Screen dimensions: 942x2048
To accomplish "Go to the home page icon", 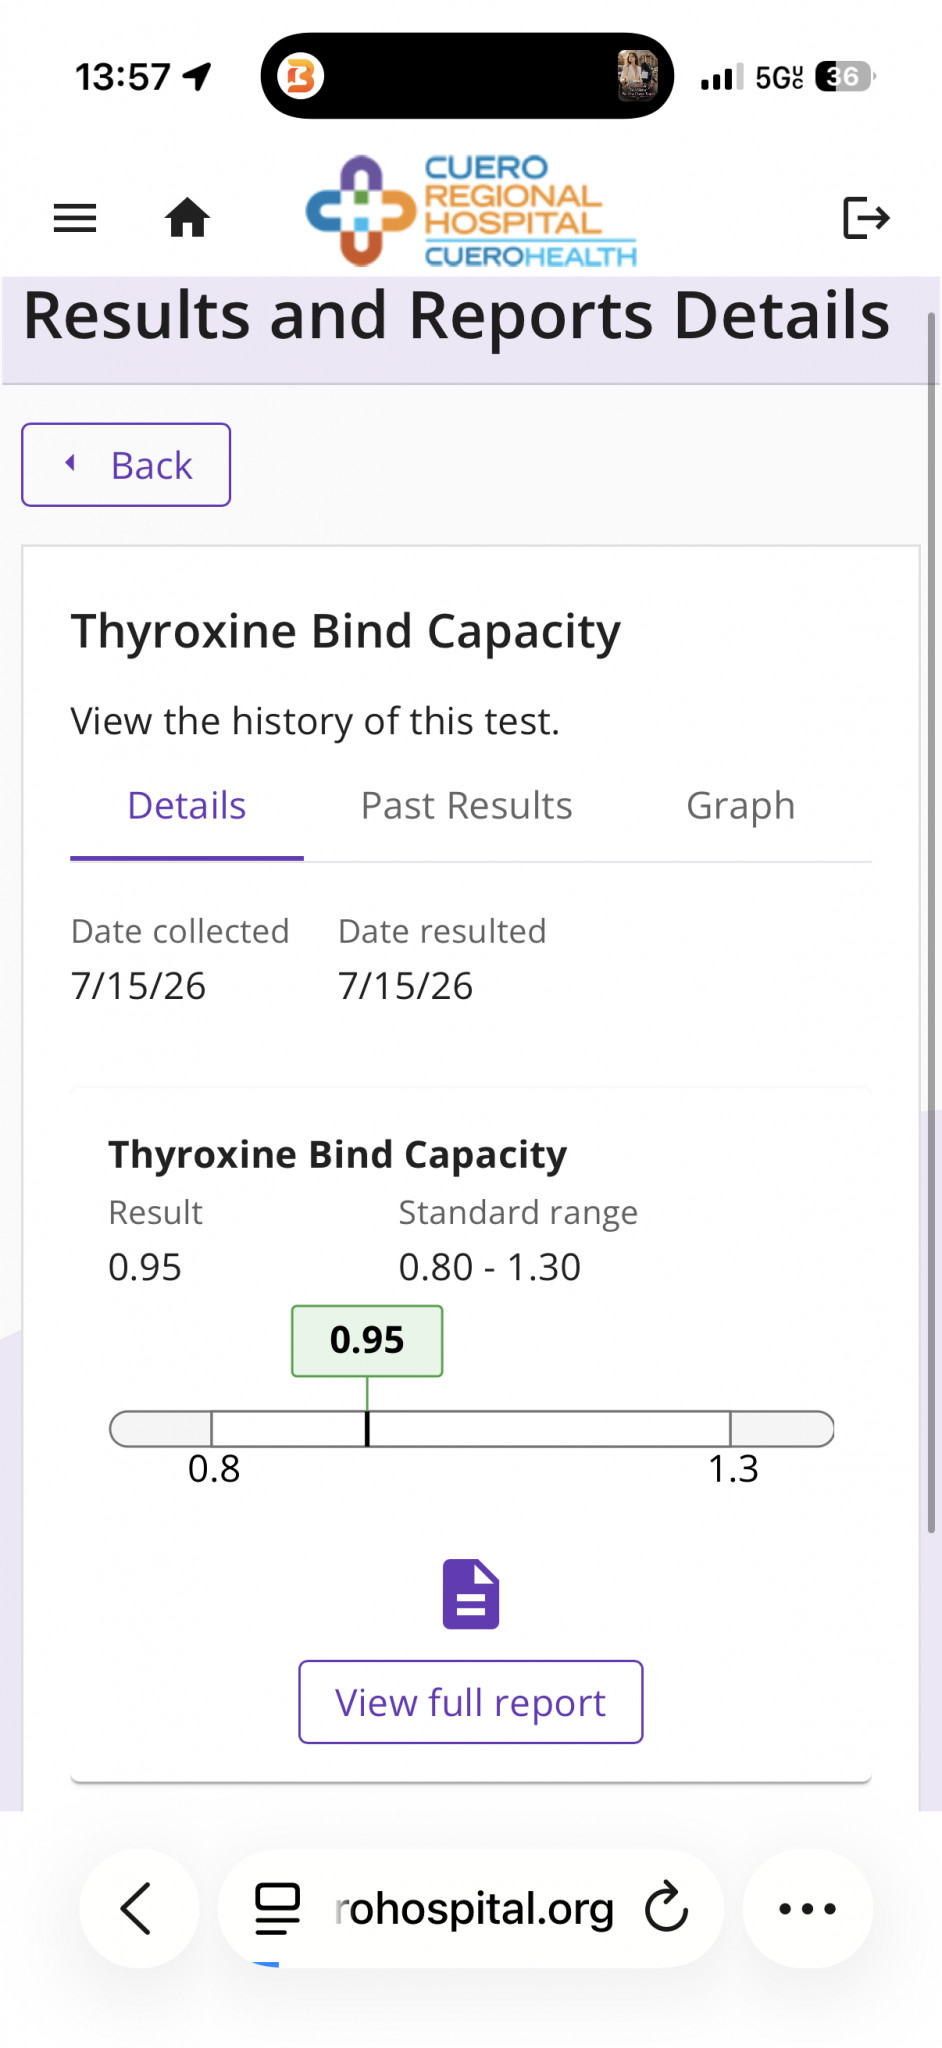I will (x=187, y=217).
